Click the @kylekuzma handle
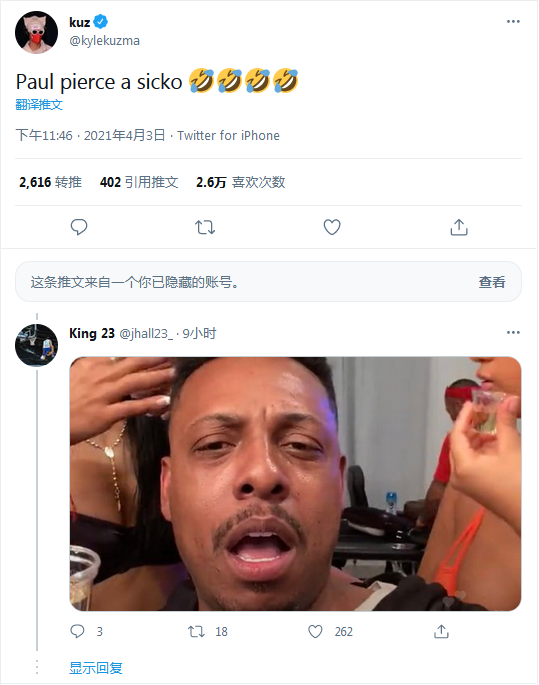Viewport: 539px width, 685px height. tap(104, 41)
